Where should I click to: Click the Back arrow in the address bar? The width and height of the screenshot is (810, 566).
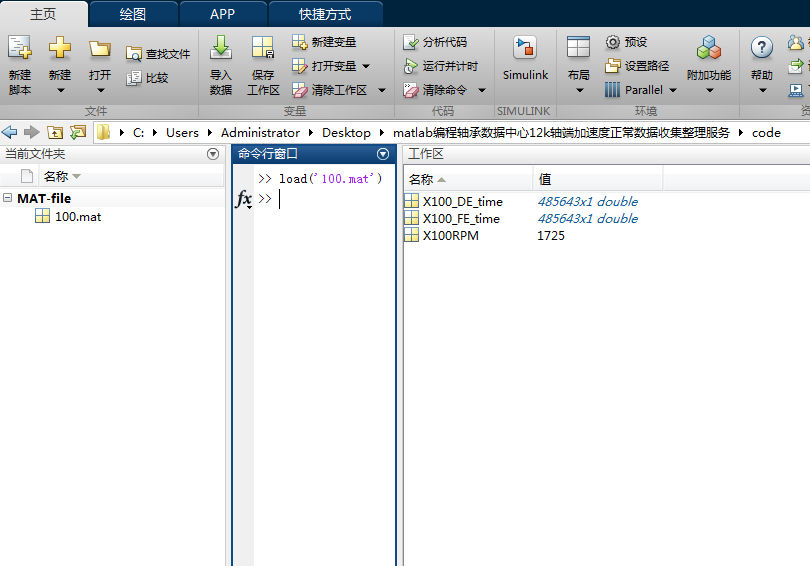[x=9, y=133]
